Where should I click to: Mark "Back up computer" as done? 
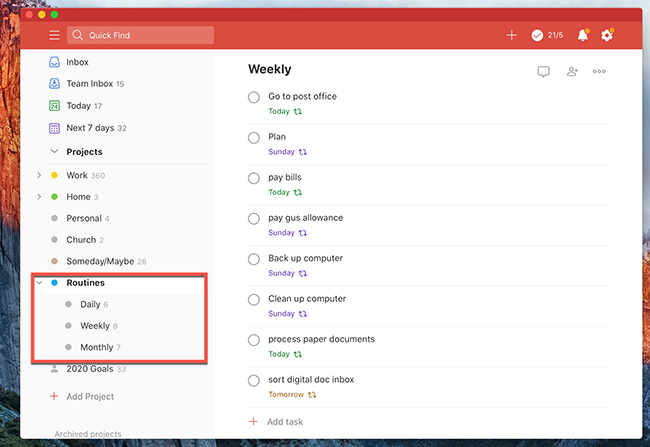click(x=254, y=259)
